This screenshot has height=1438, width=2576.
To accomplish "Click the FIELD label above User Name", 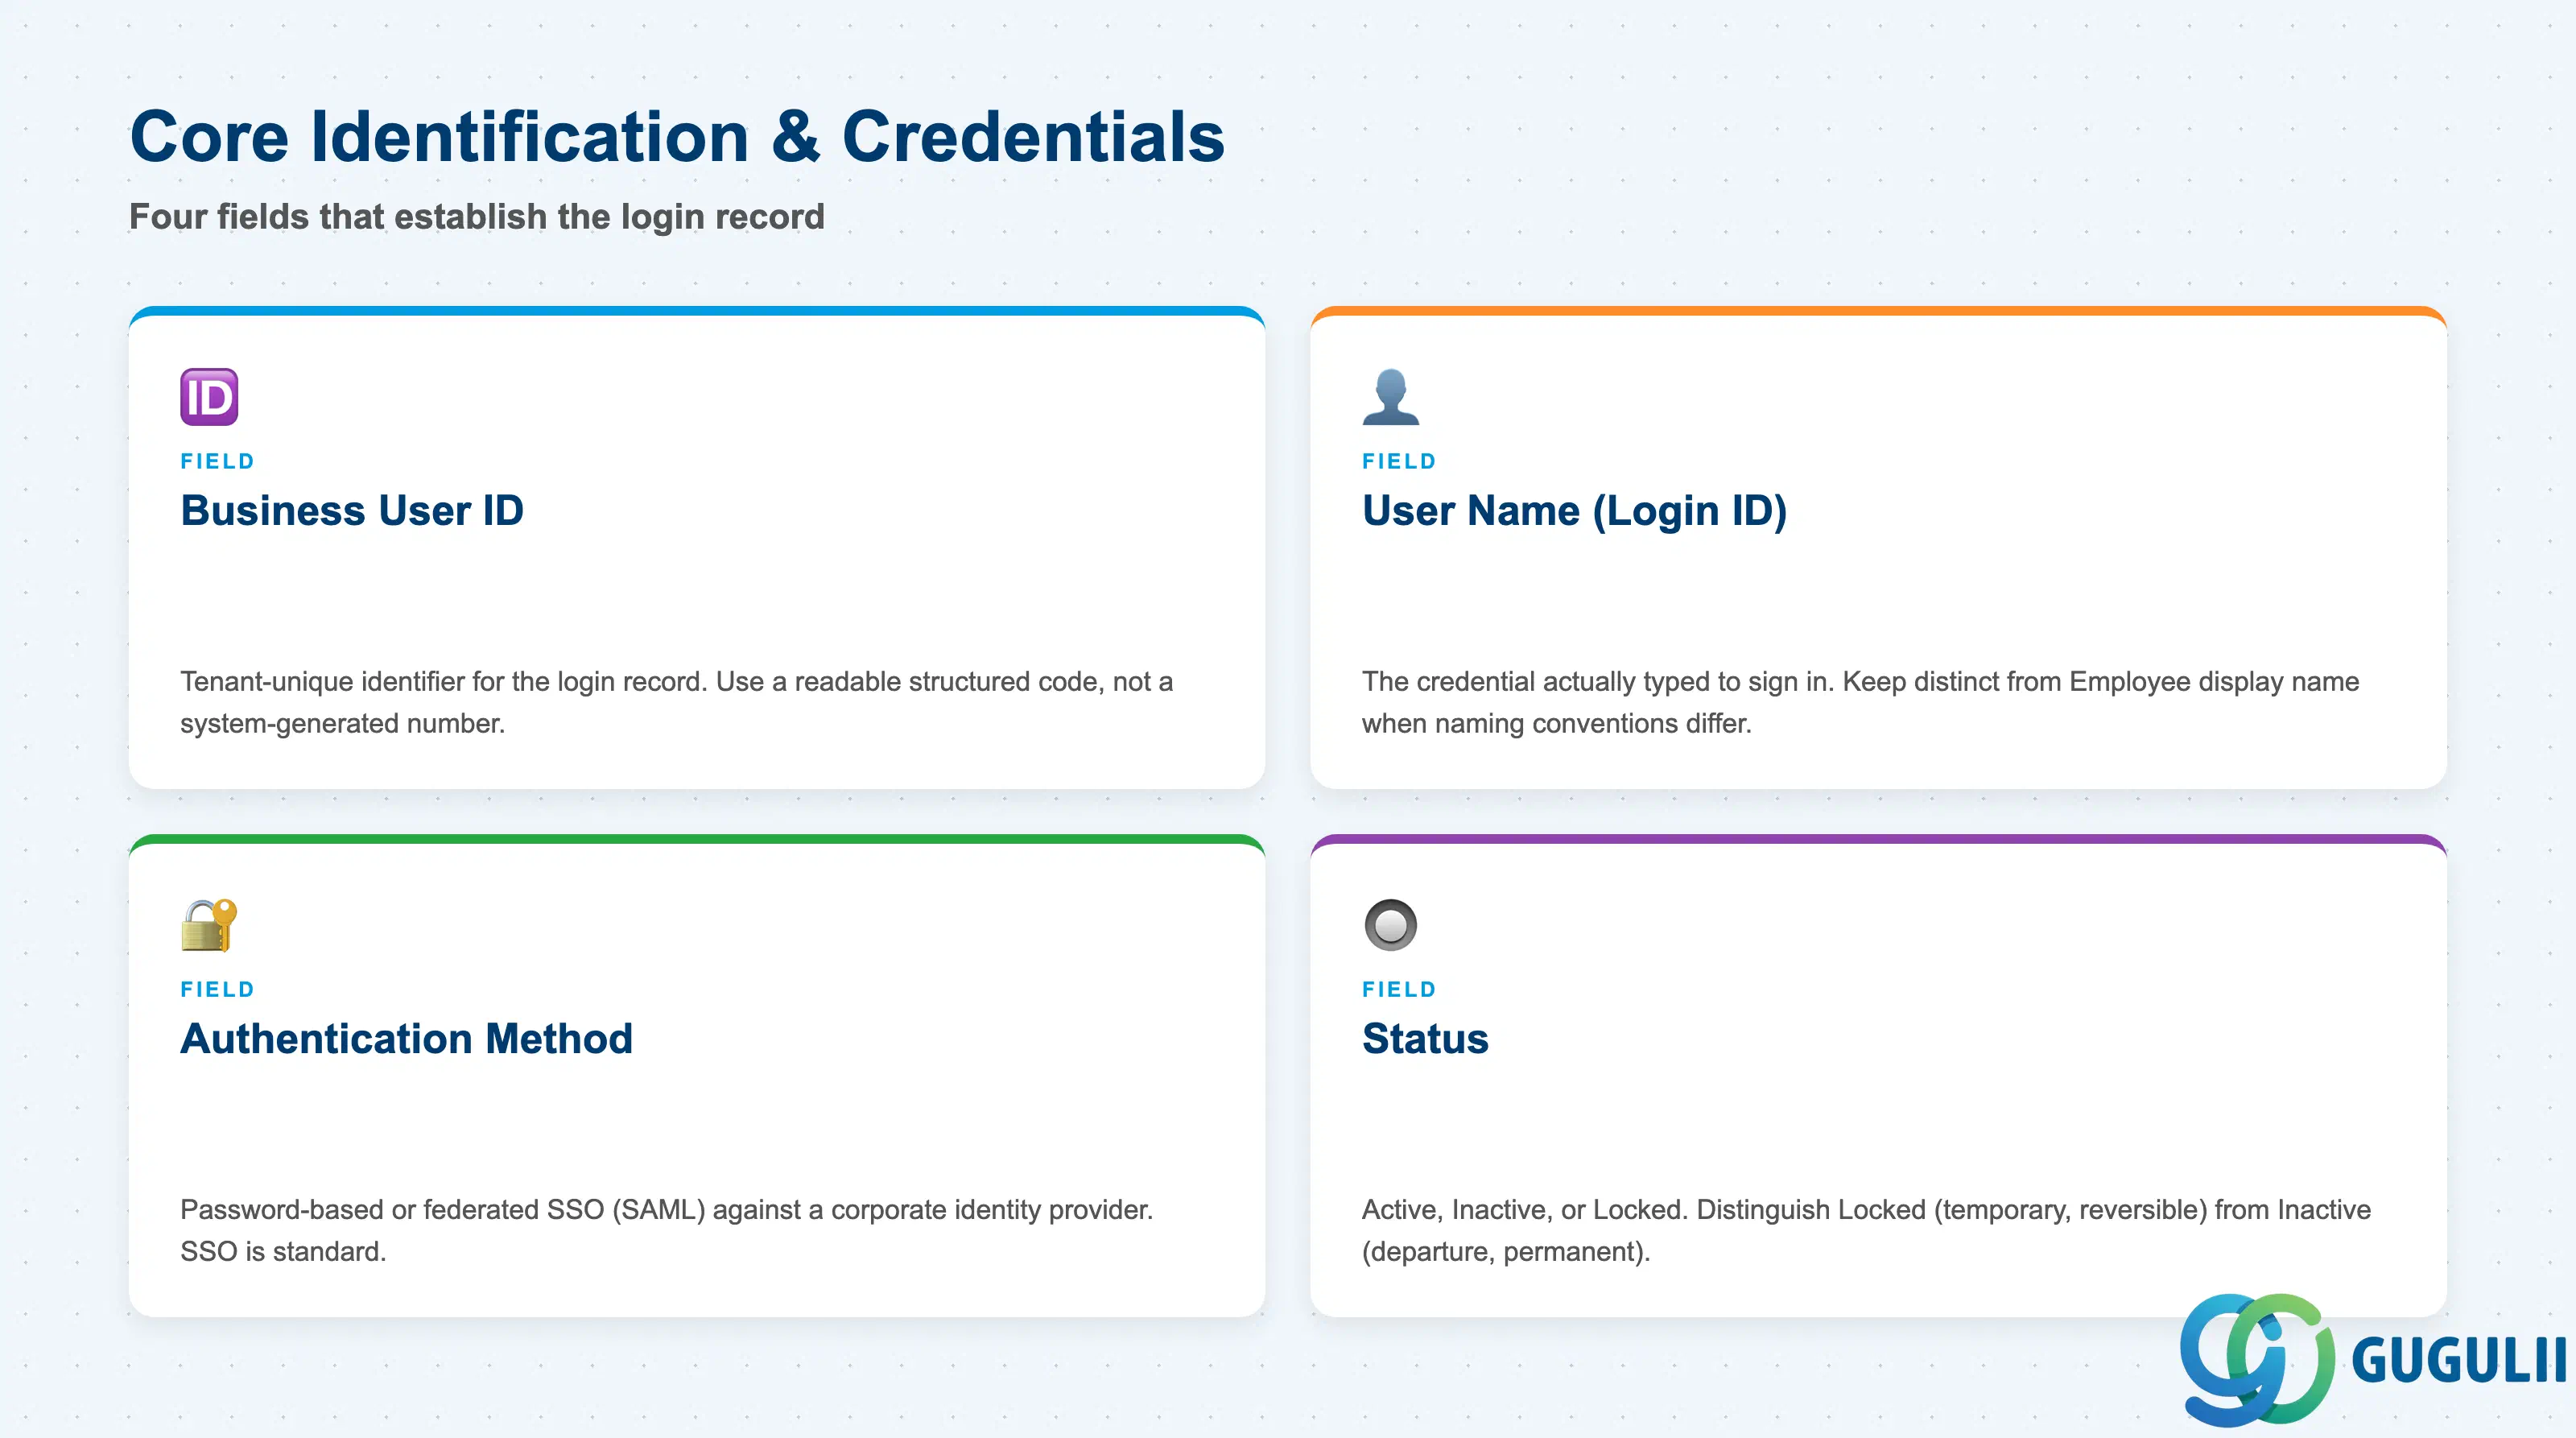I will pos(1399,461).
